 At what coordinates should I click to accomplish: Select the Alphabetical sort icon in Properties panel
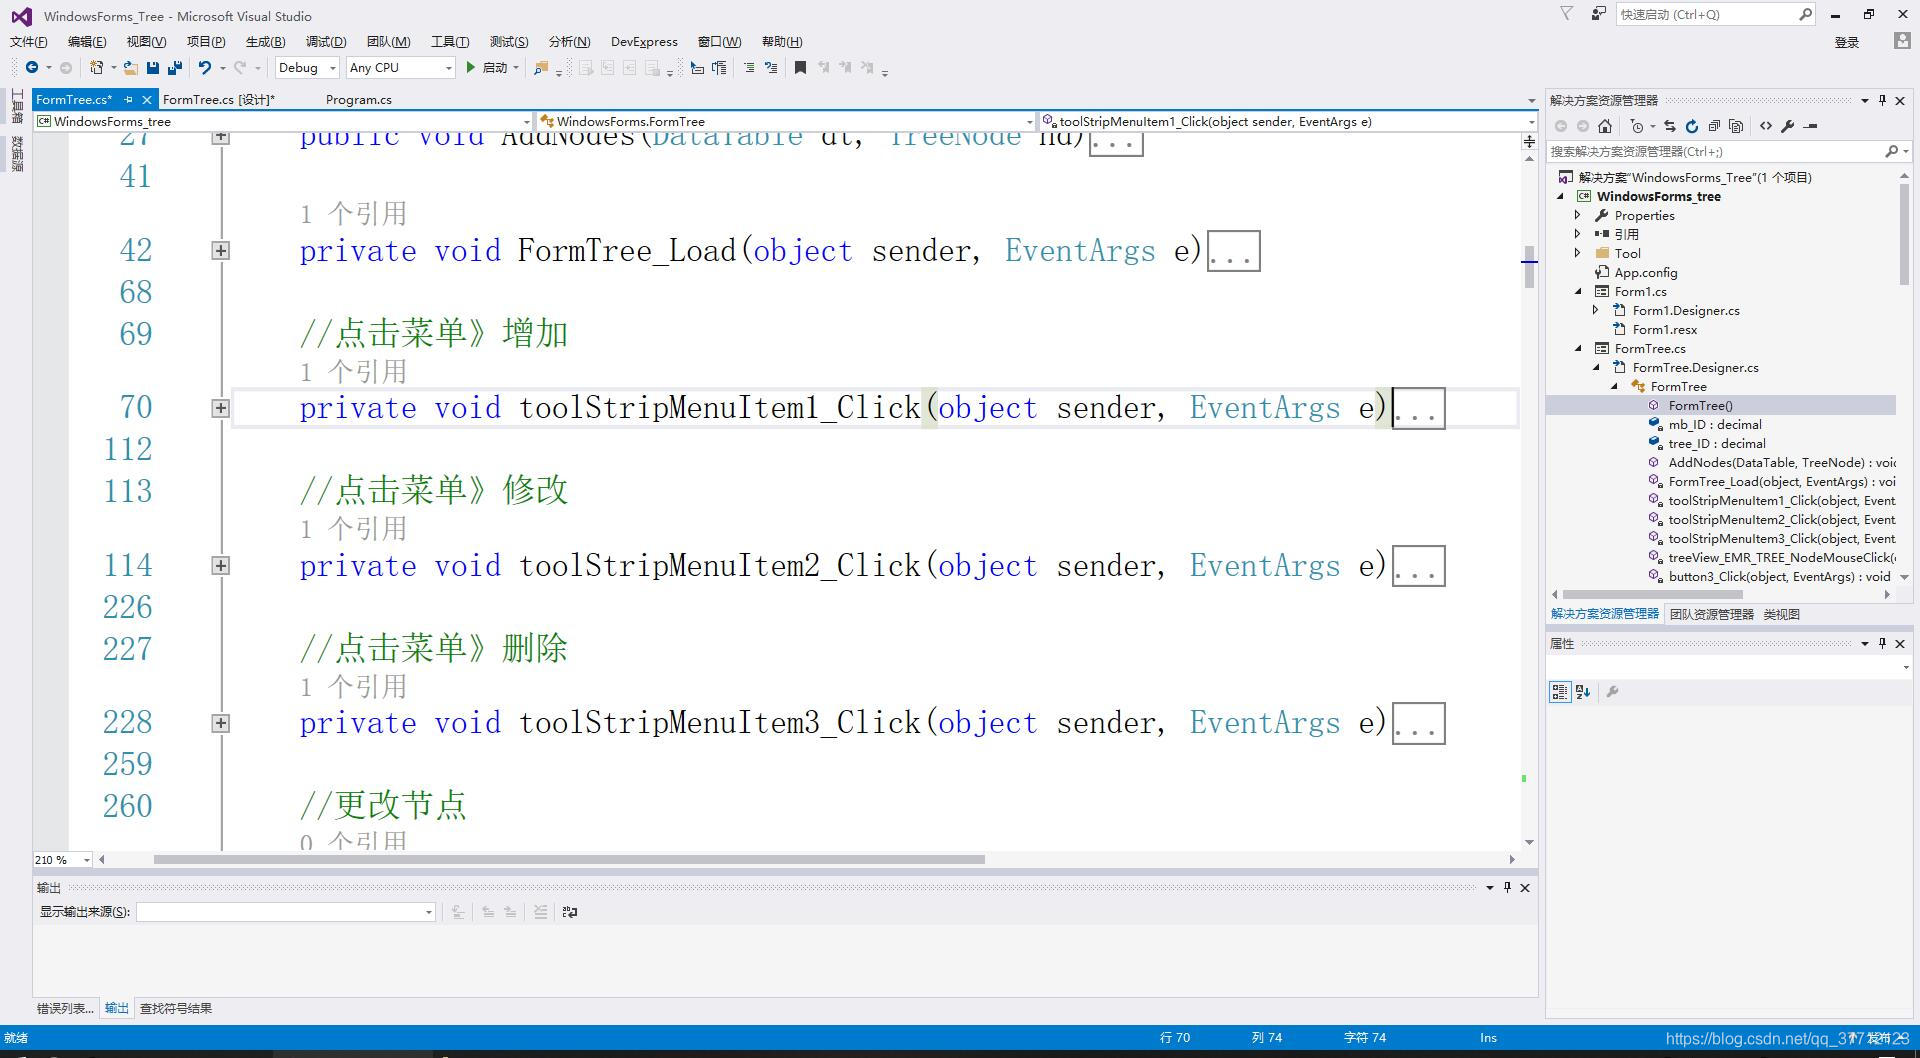[x=1582, y=691]
